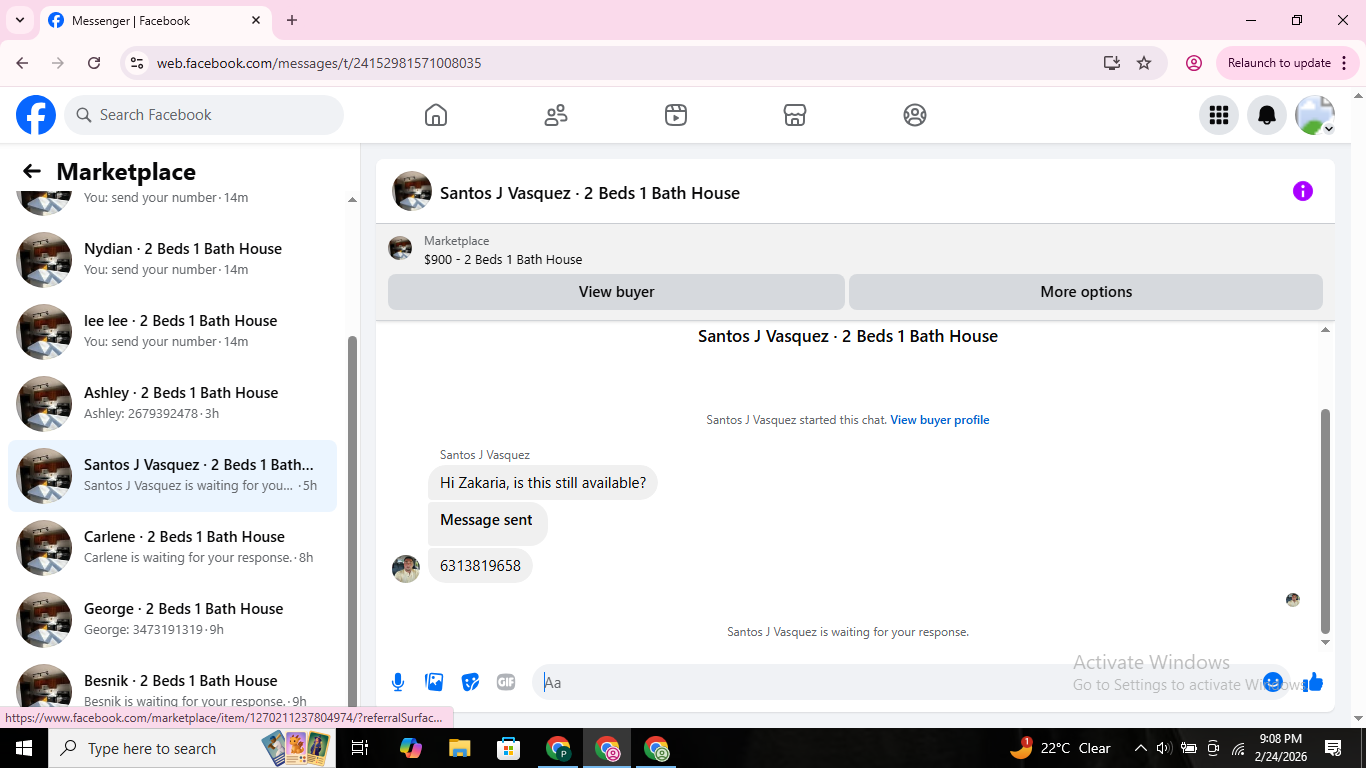
Task: Click the 'Hi Zakaria, is this still available?' message
Action: click(x=543, y=483)
